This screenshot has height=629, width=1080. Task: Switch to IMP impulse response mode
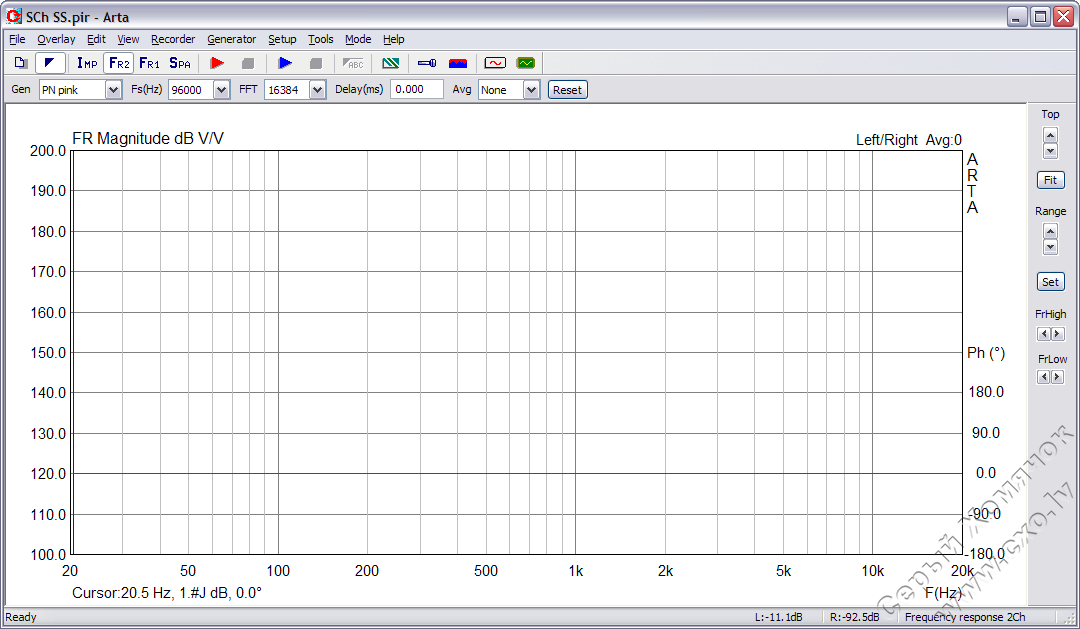point(87,63)
